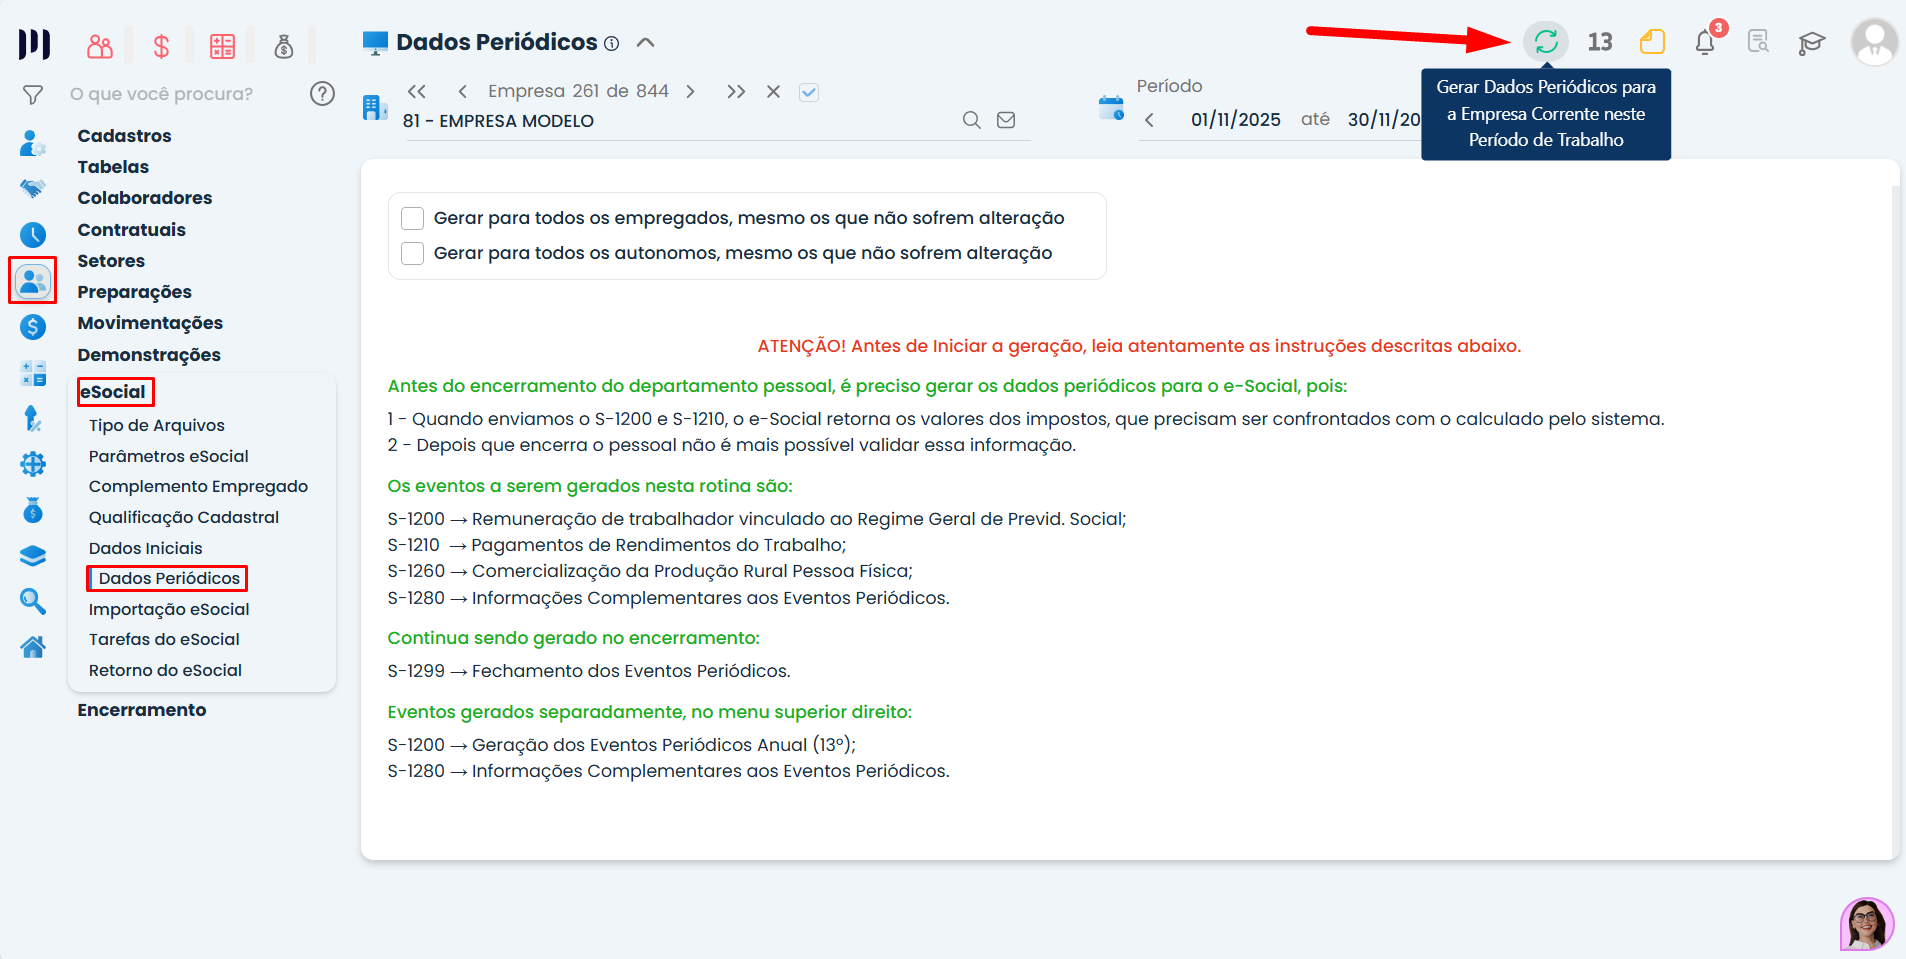
Task: Click the graduation cap training icon
Action: pyautogui.click(x=1811, y=42)
